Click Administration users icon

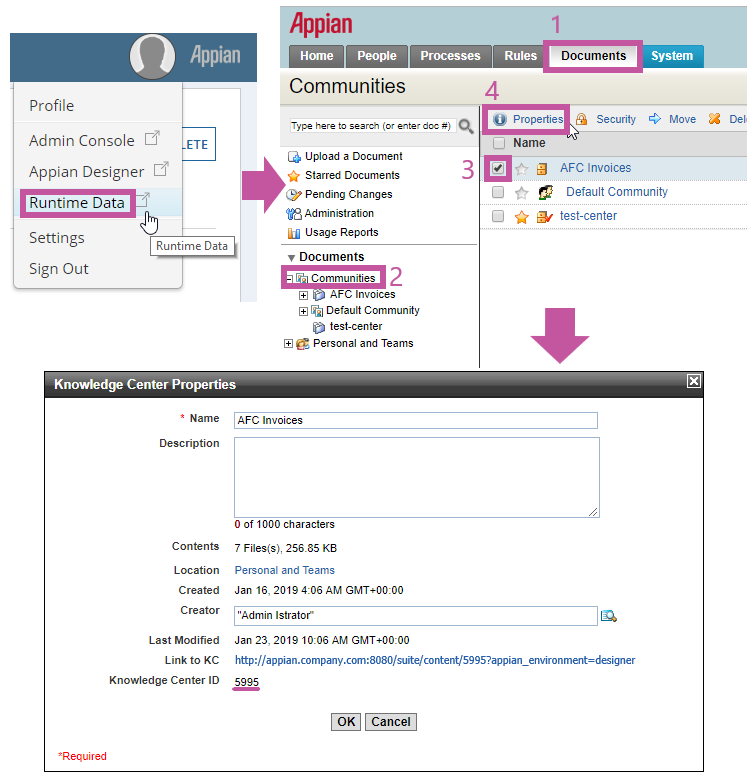(x=294, y=214)
